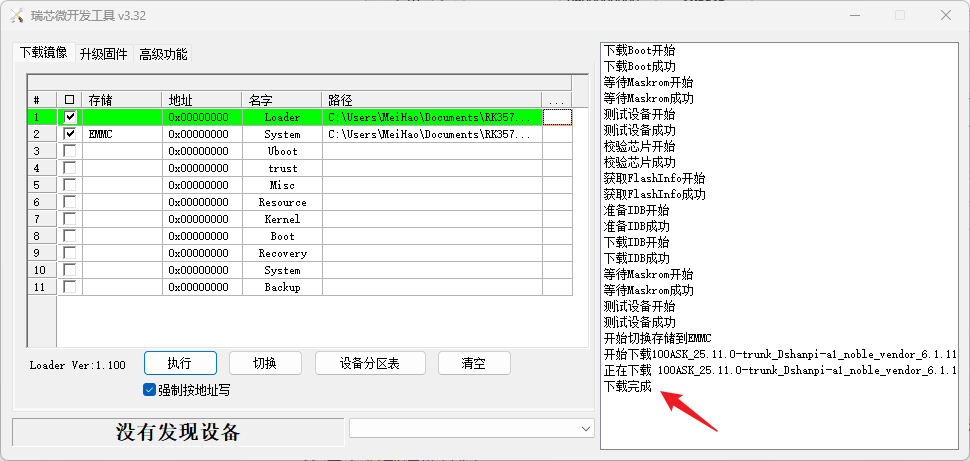Switch to the 升级固件 tab

pos(104,54)
